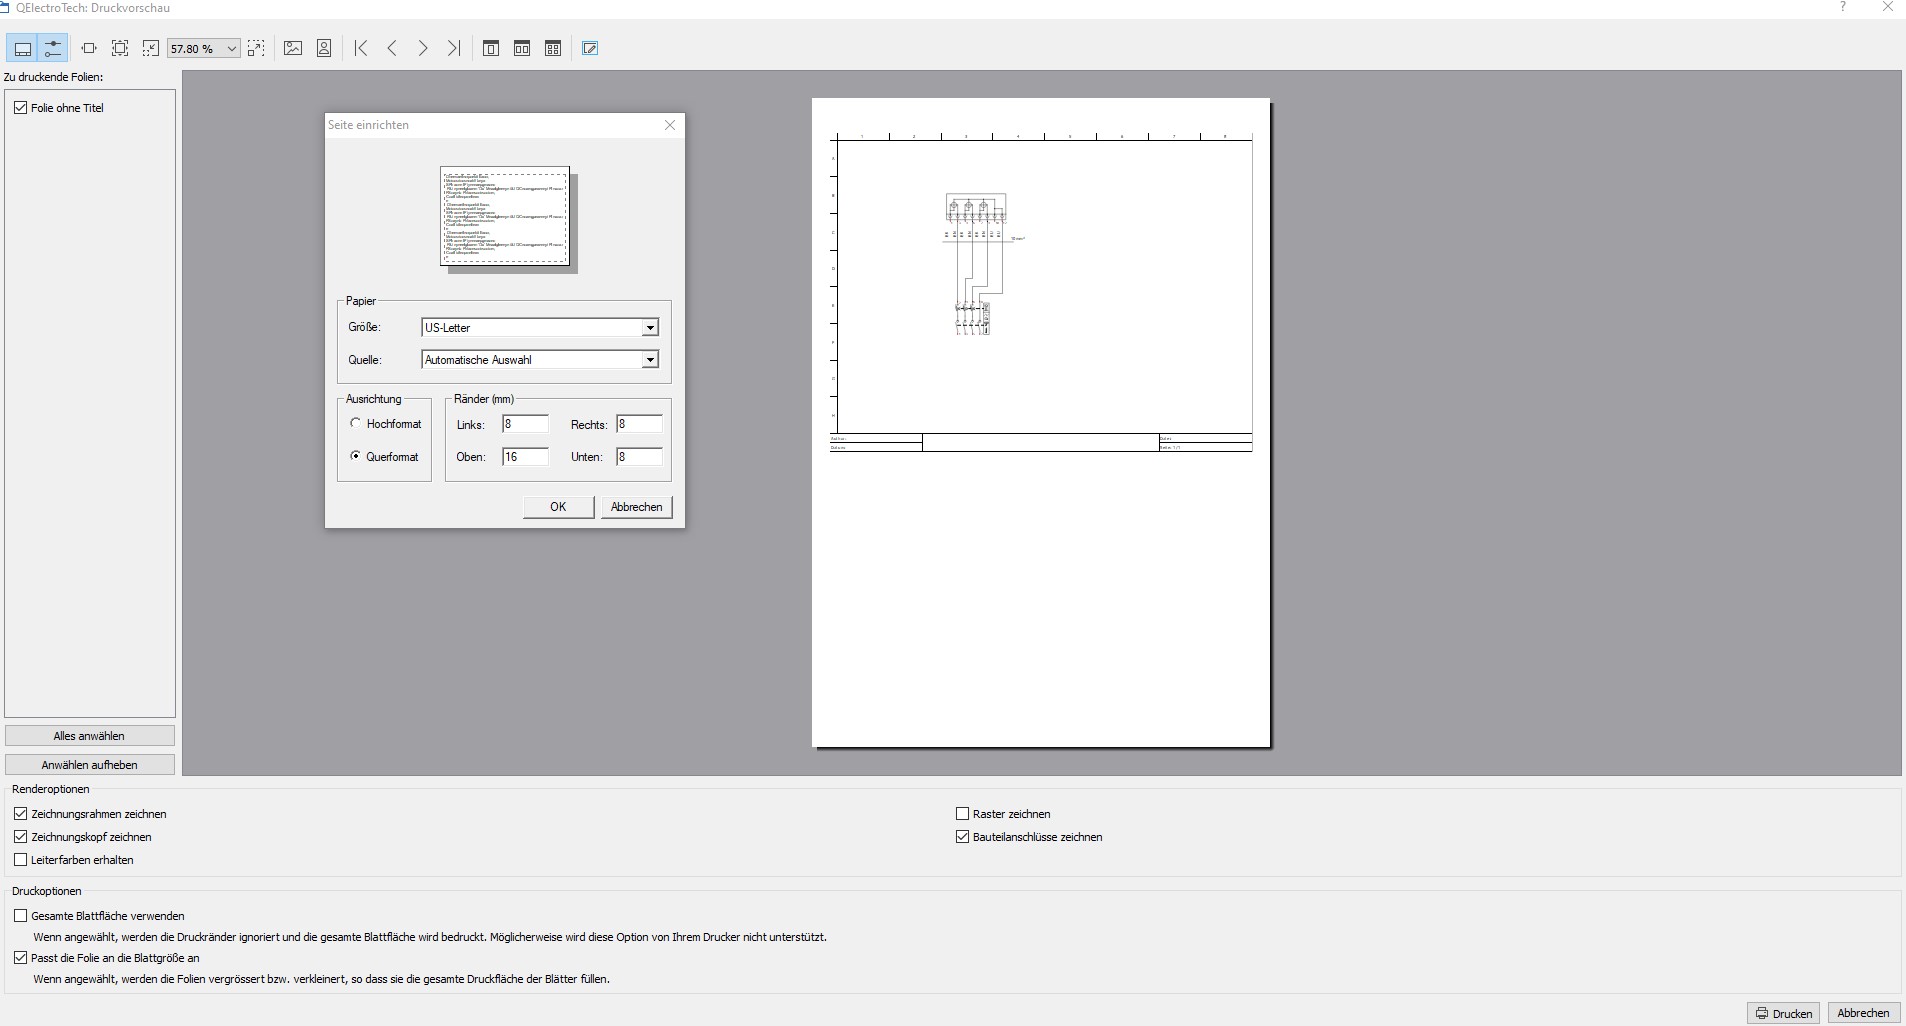Open the Größe paper size dropdown
The height and width of the screenshot is (1026, 1906).
pos(540,327)
